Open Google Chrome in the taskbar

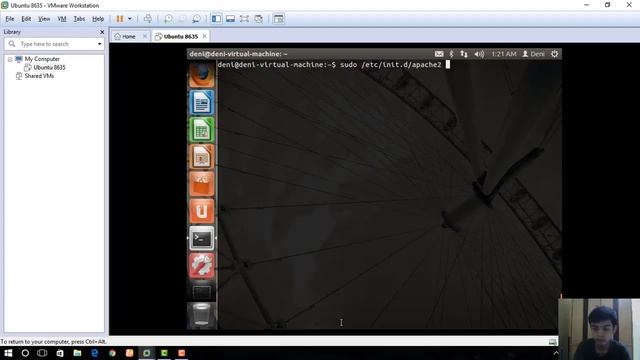coord(112,353)
